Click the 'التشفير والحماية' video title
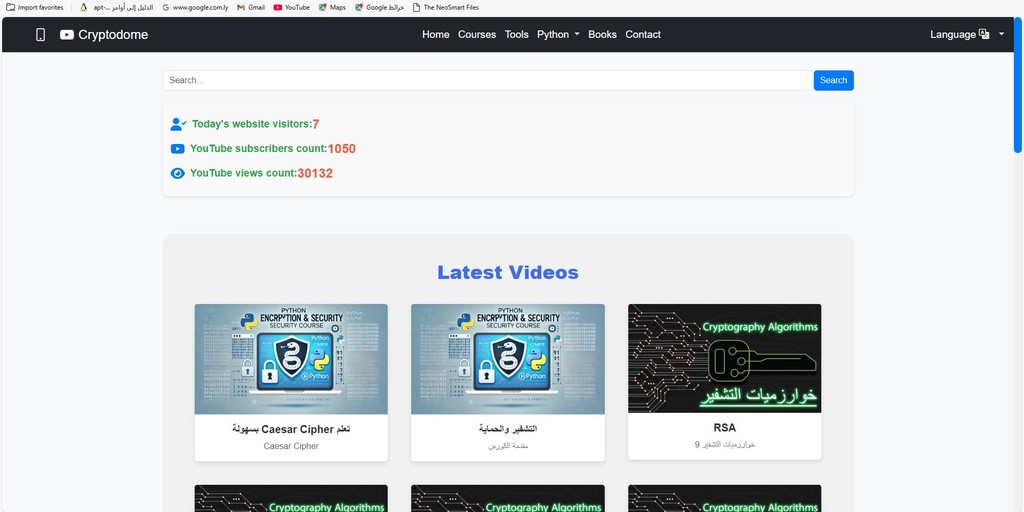Image resolution: width=1024 pixels, height=512 pixels. coord(508,429)
